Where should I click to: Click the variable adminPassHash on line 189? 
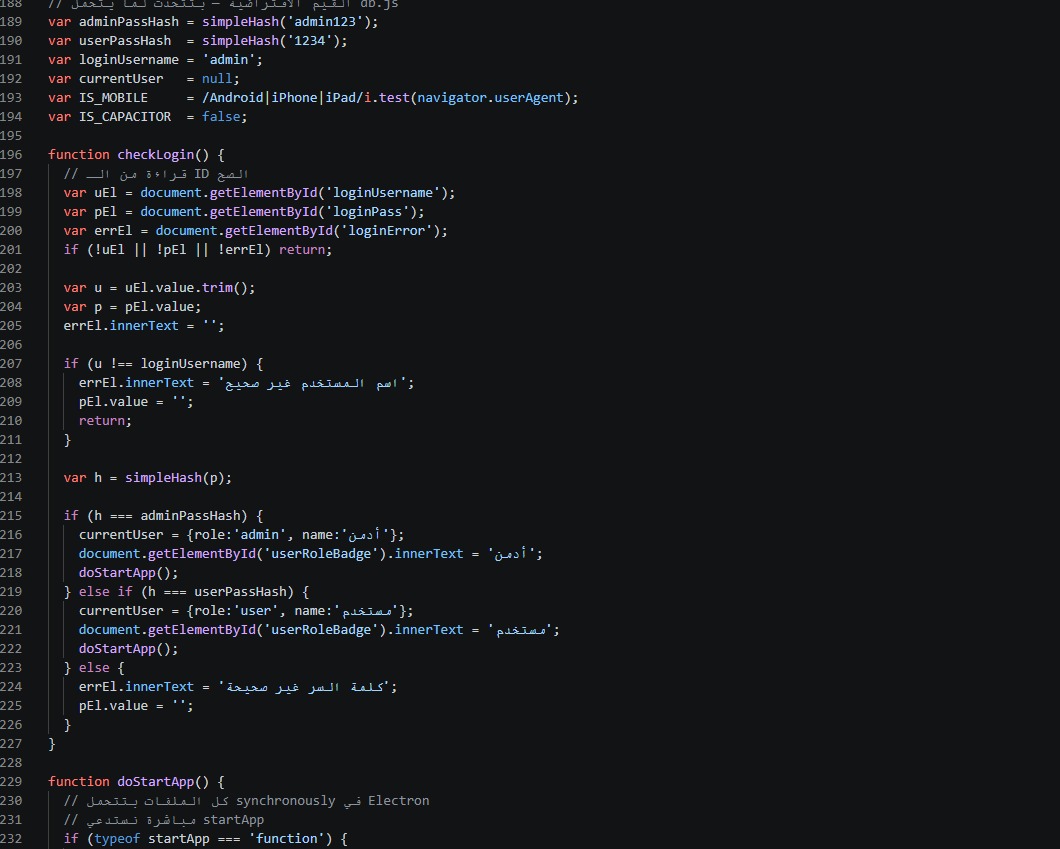pos(128,22)
